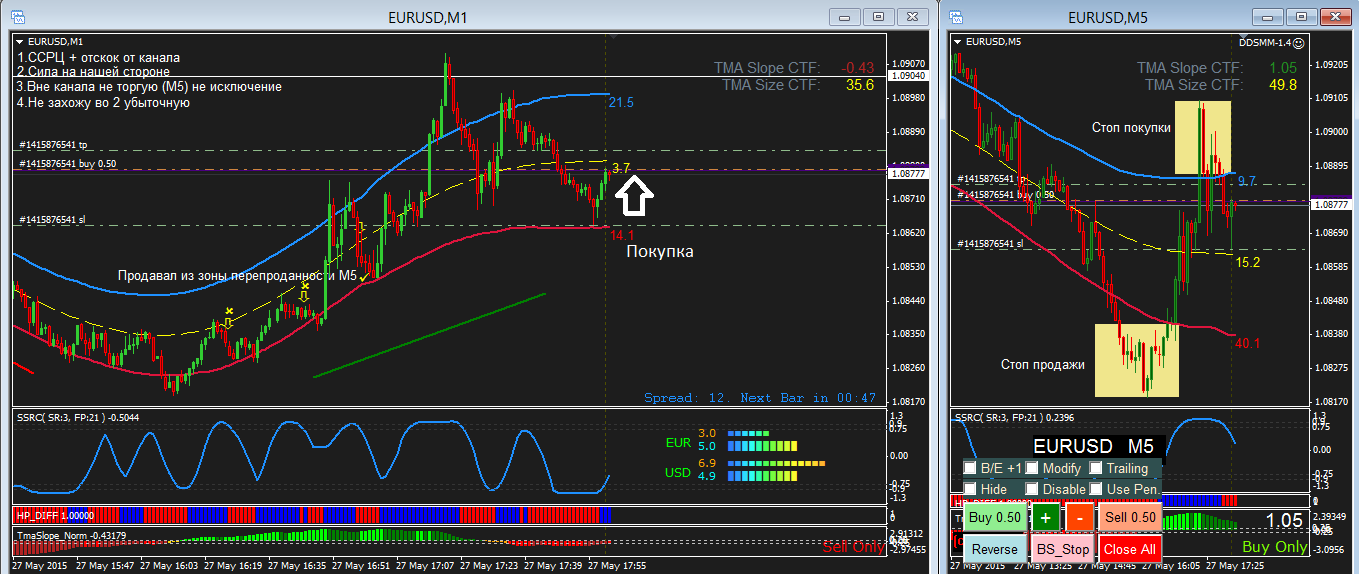Click the TMA Size CTF value 49.8
This screenshot has width=1359, height=574.
[1281, 85]
